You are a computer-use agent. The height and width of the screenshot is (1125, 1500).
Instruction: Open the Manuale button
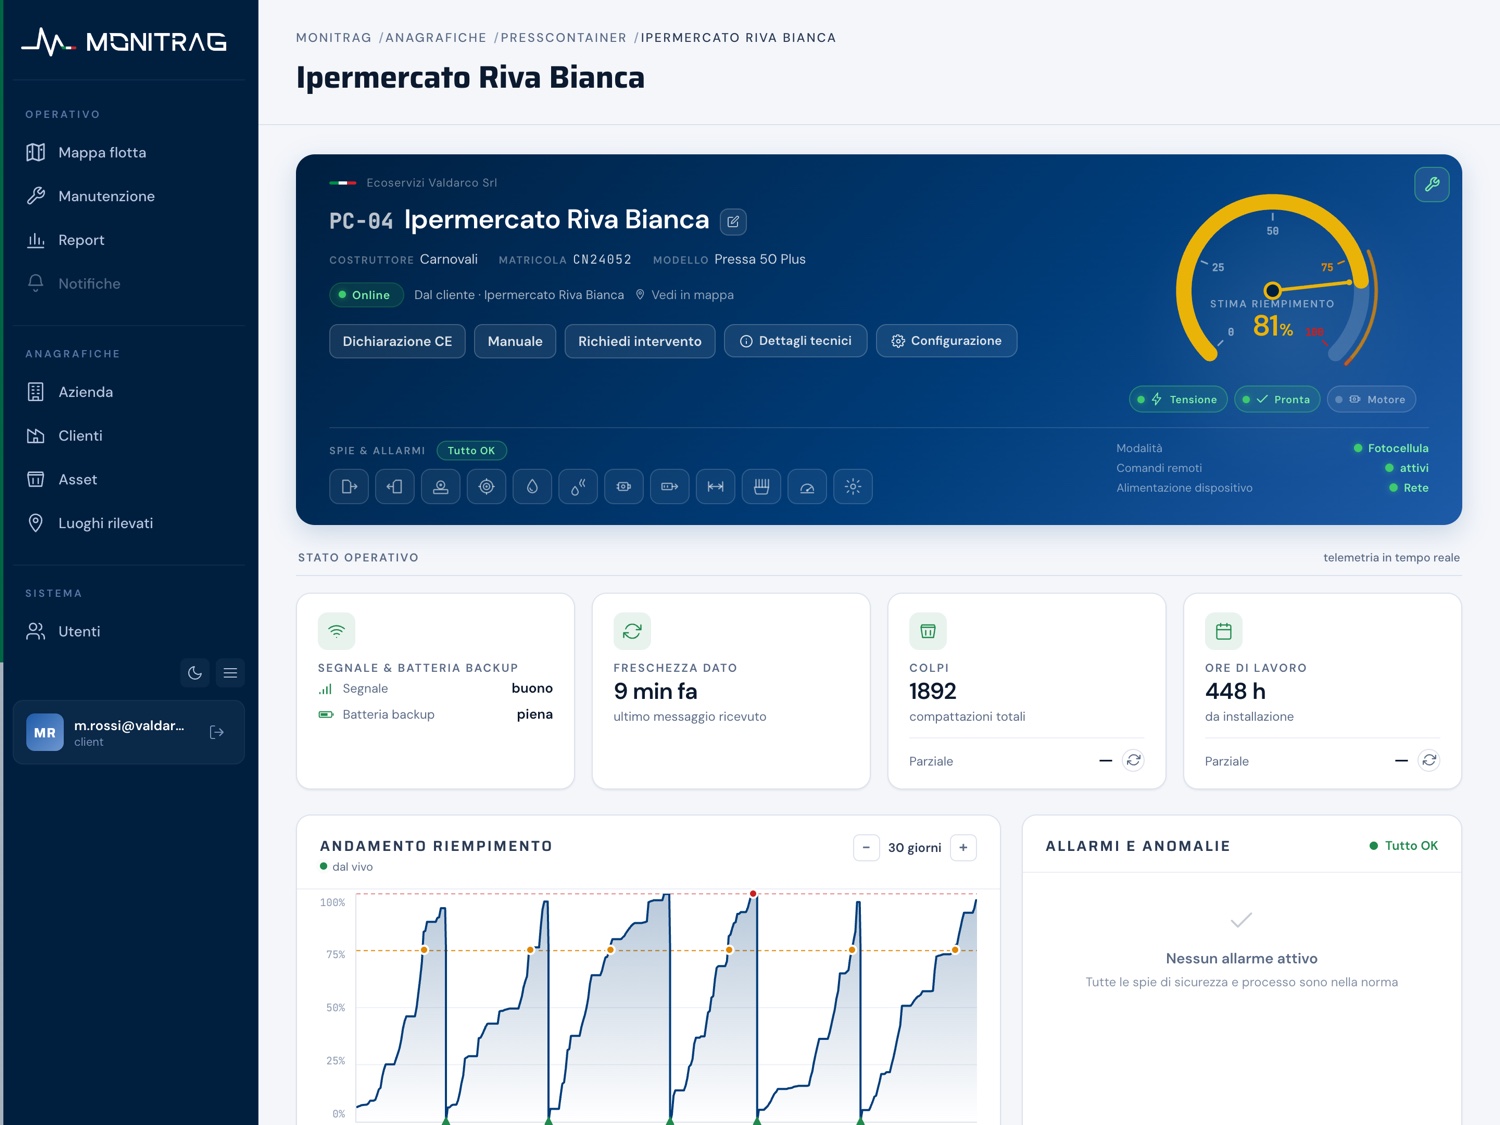(515, 341)
